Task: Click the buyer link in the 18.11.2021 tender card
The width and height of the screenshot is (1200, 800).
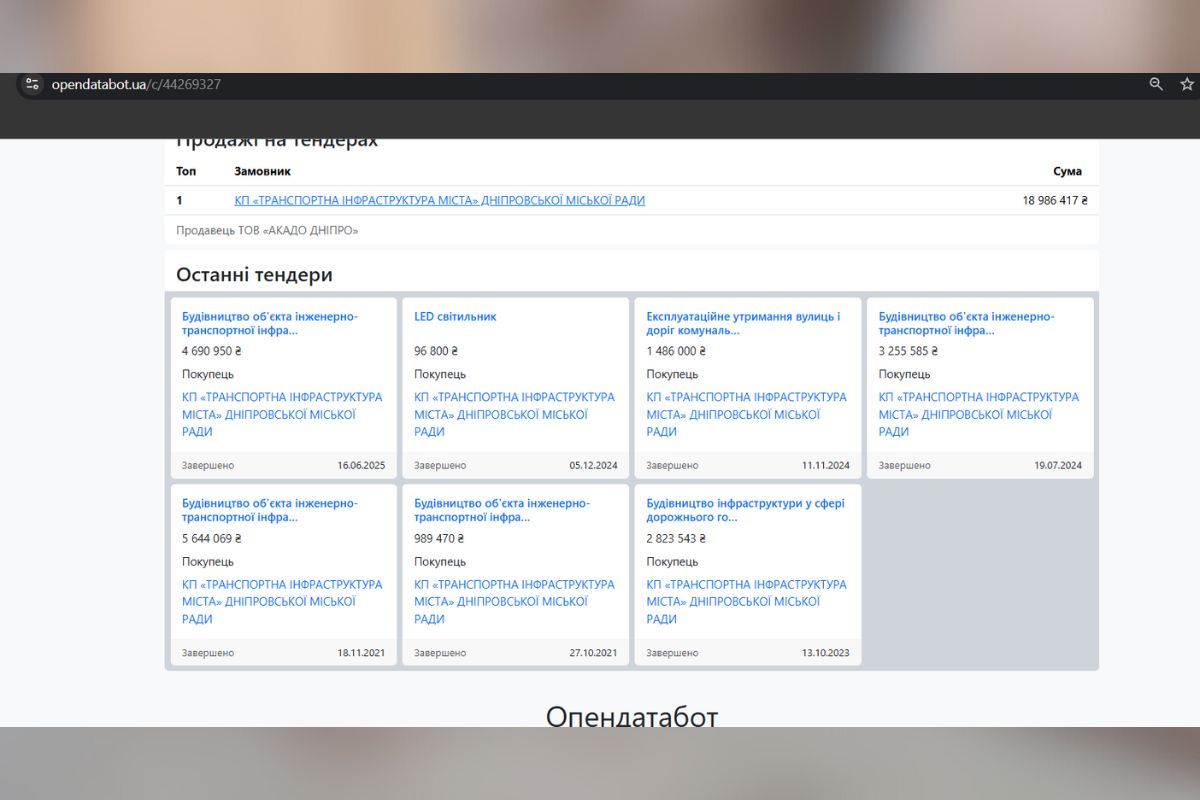Action: click(282, 601)
